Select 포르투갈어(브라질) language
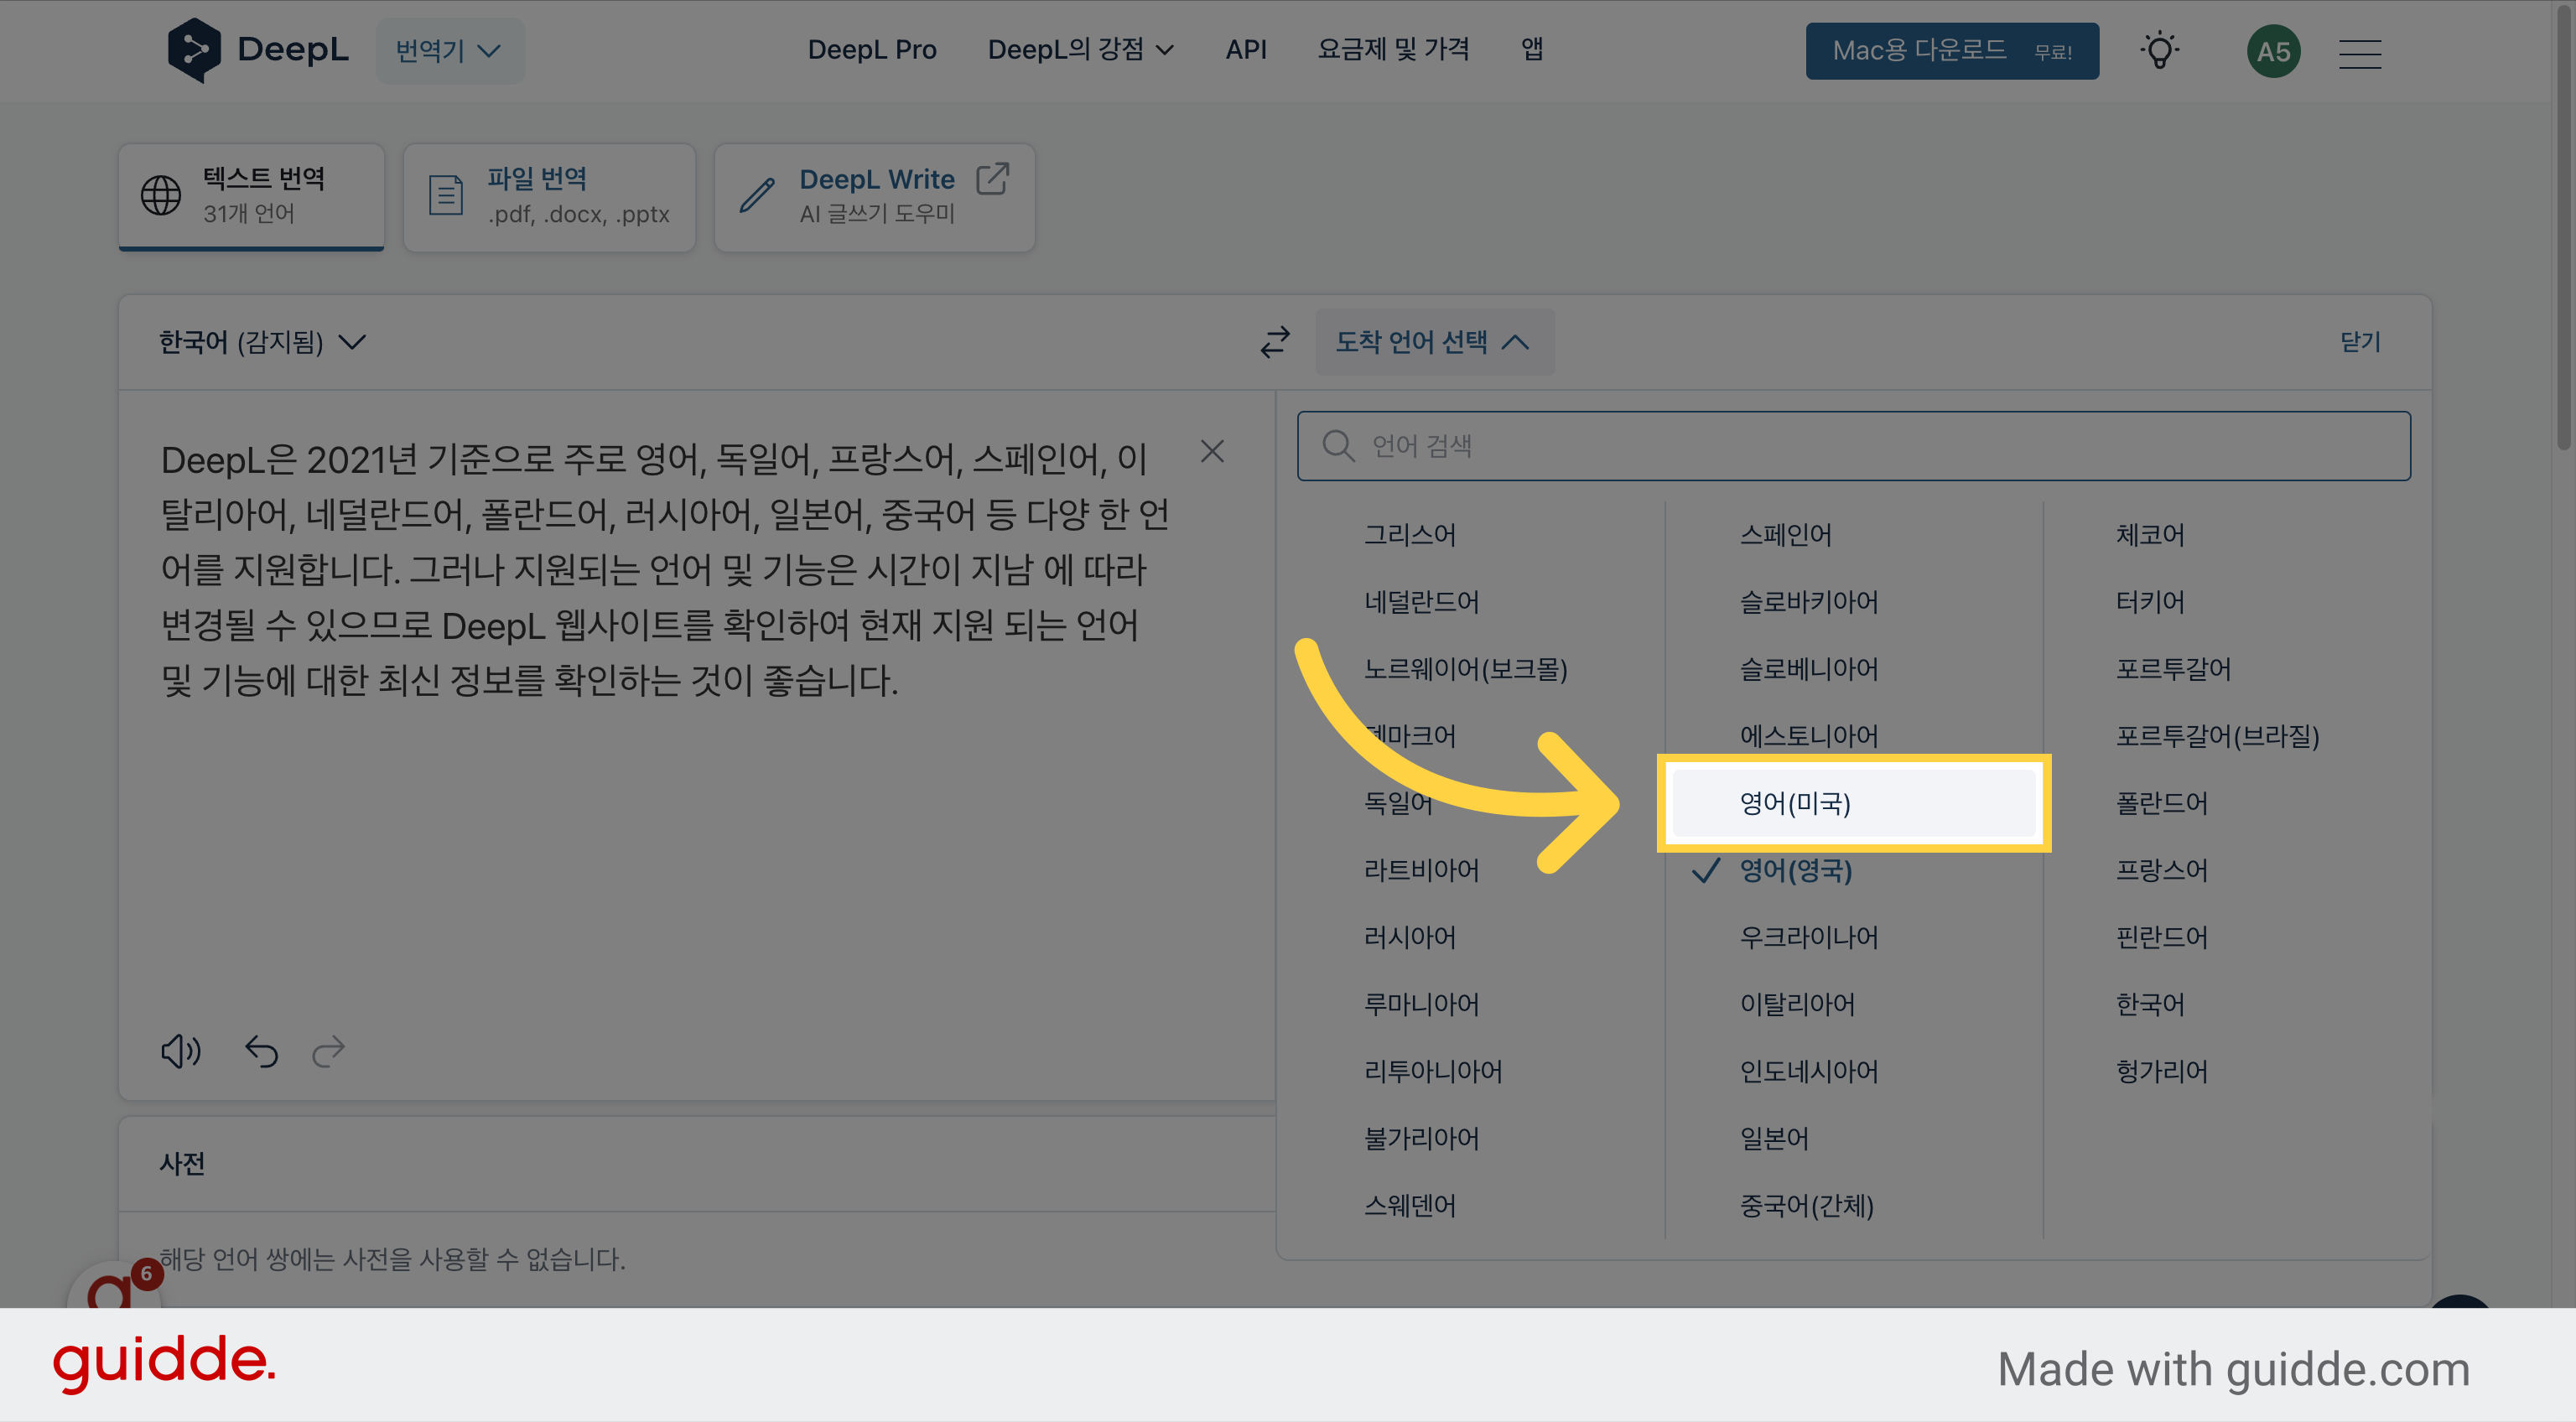 click(x=2216, y=735)
